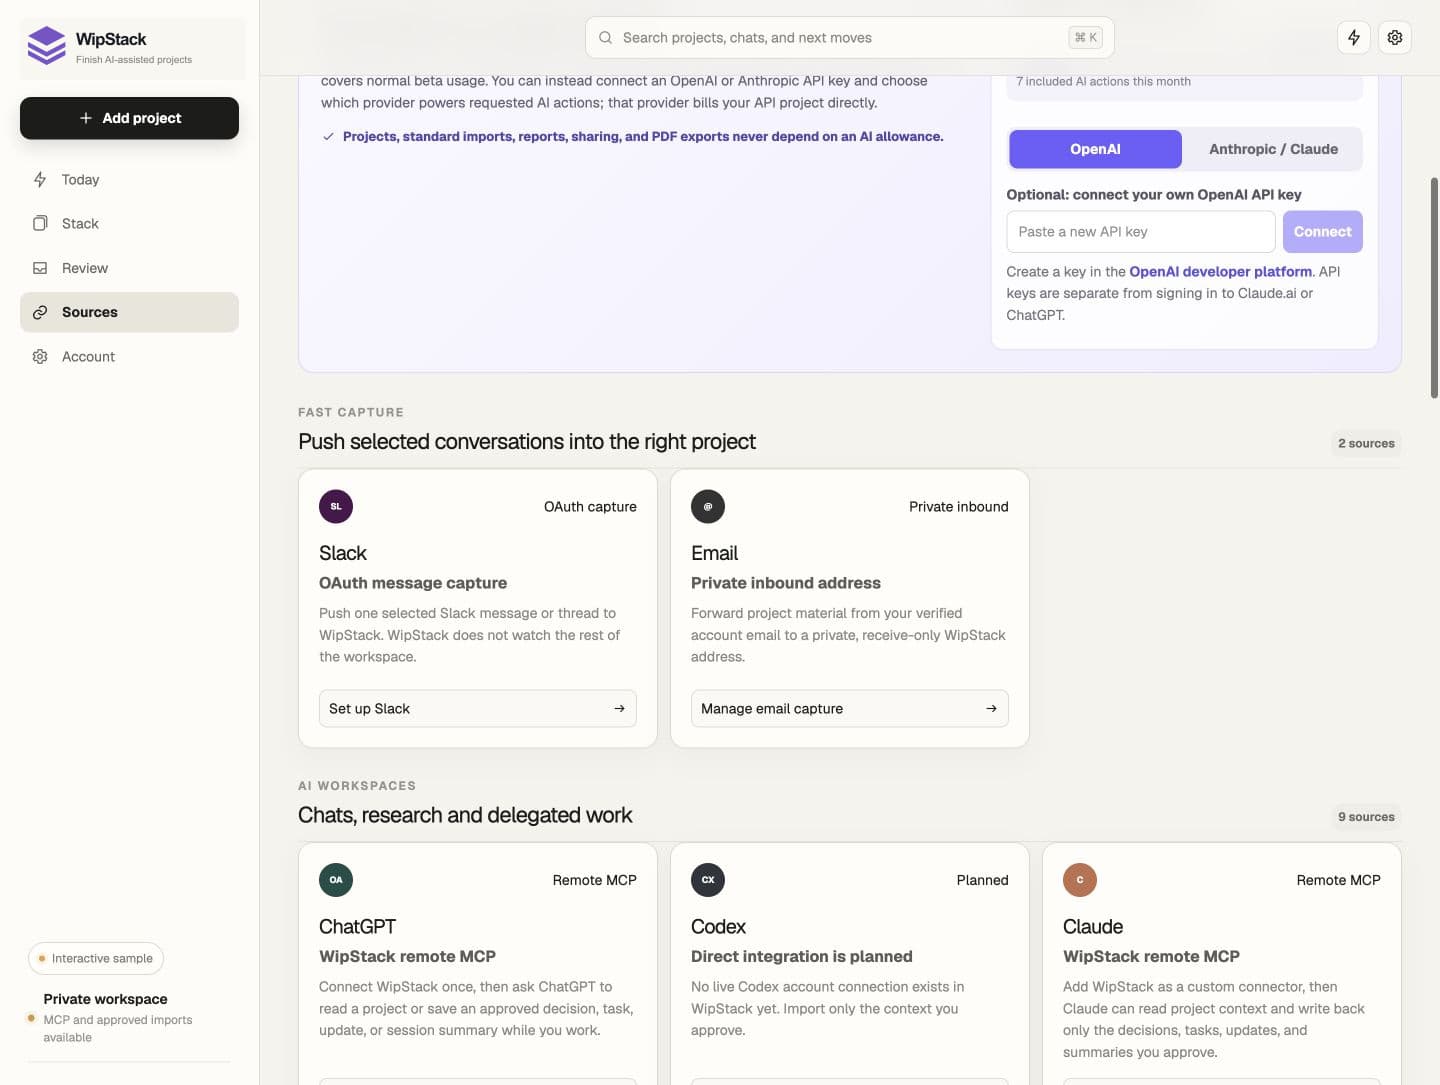The height and width of the screenshot is (1085, 1440).
Task: Click the Interactive sample badge
Action: (x=96, y=958)
